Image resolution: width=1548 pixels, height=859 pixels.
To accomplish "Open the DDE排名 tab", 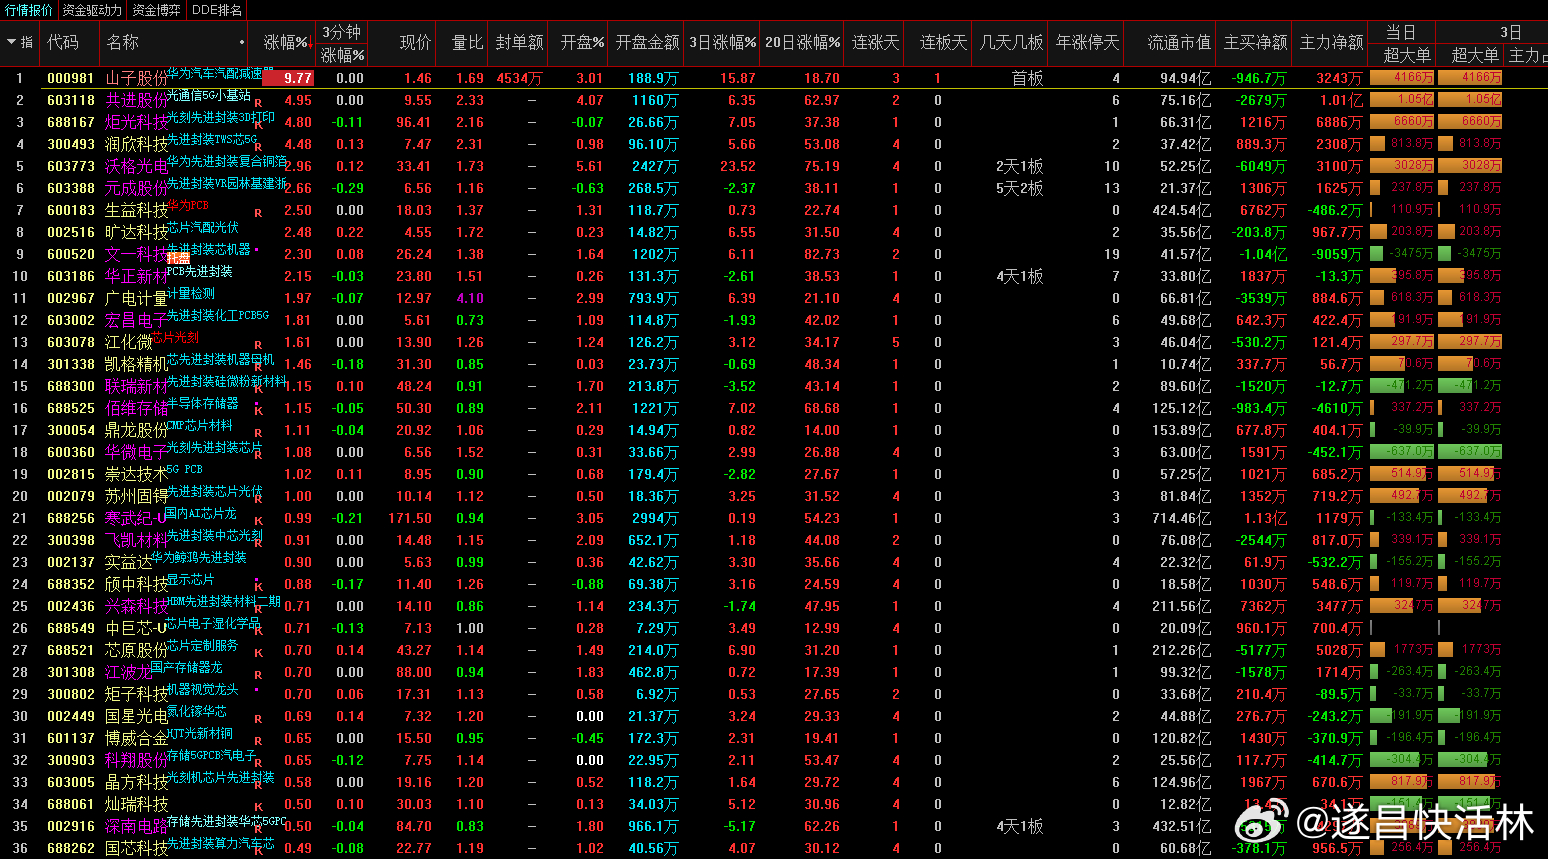I will (x=217, y=10).
